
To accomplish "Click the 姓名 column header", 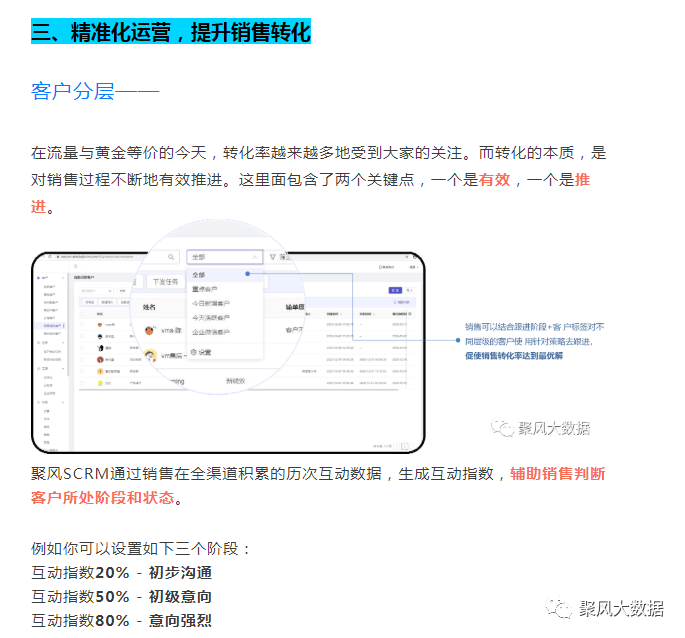I will [149, 307].
